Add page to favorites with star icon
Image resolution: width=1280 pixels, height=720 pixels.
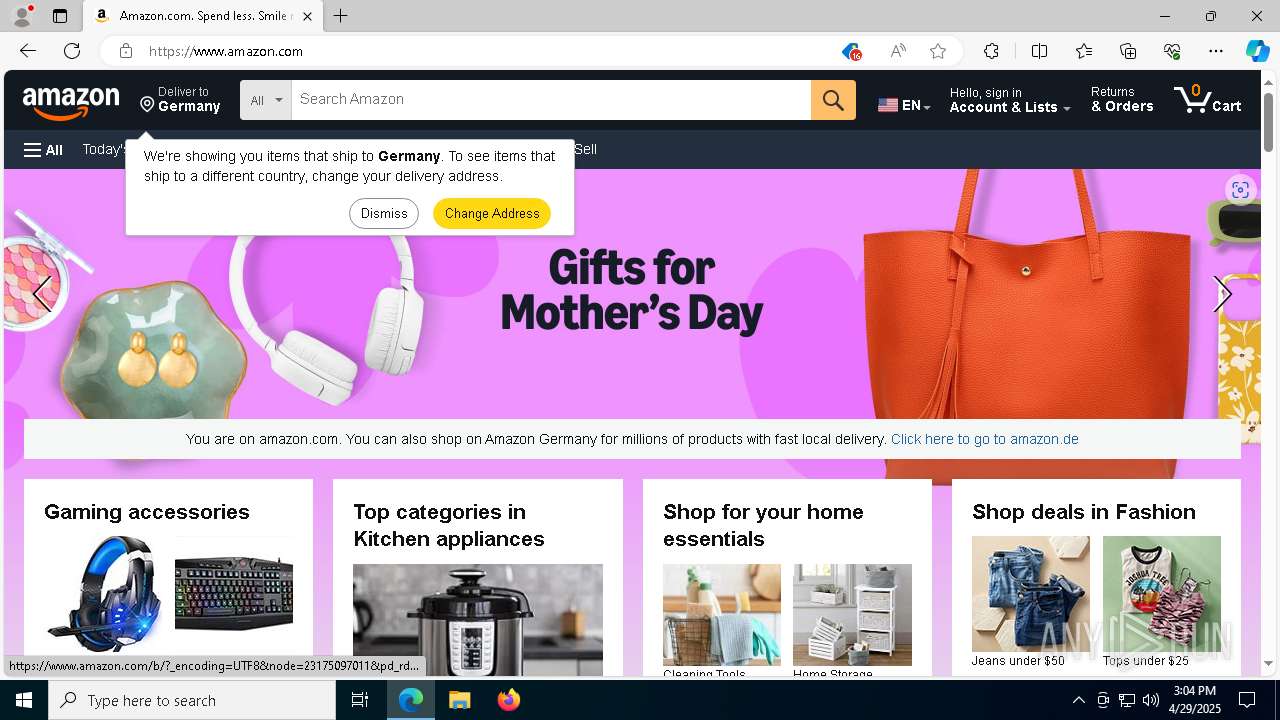point(938,51)
